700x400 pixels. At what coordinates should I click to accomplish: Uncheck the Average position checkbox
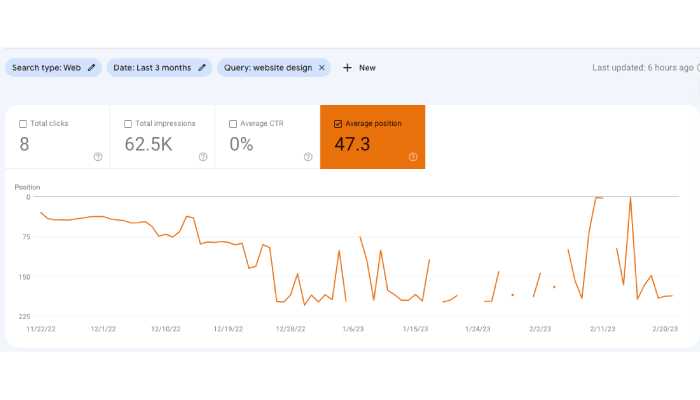coord(337,124)
